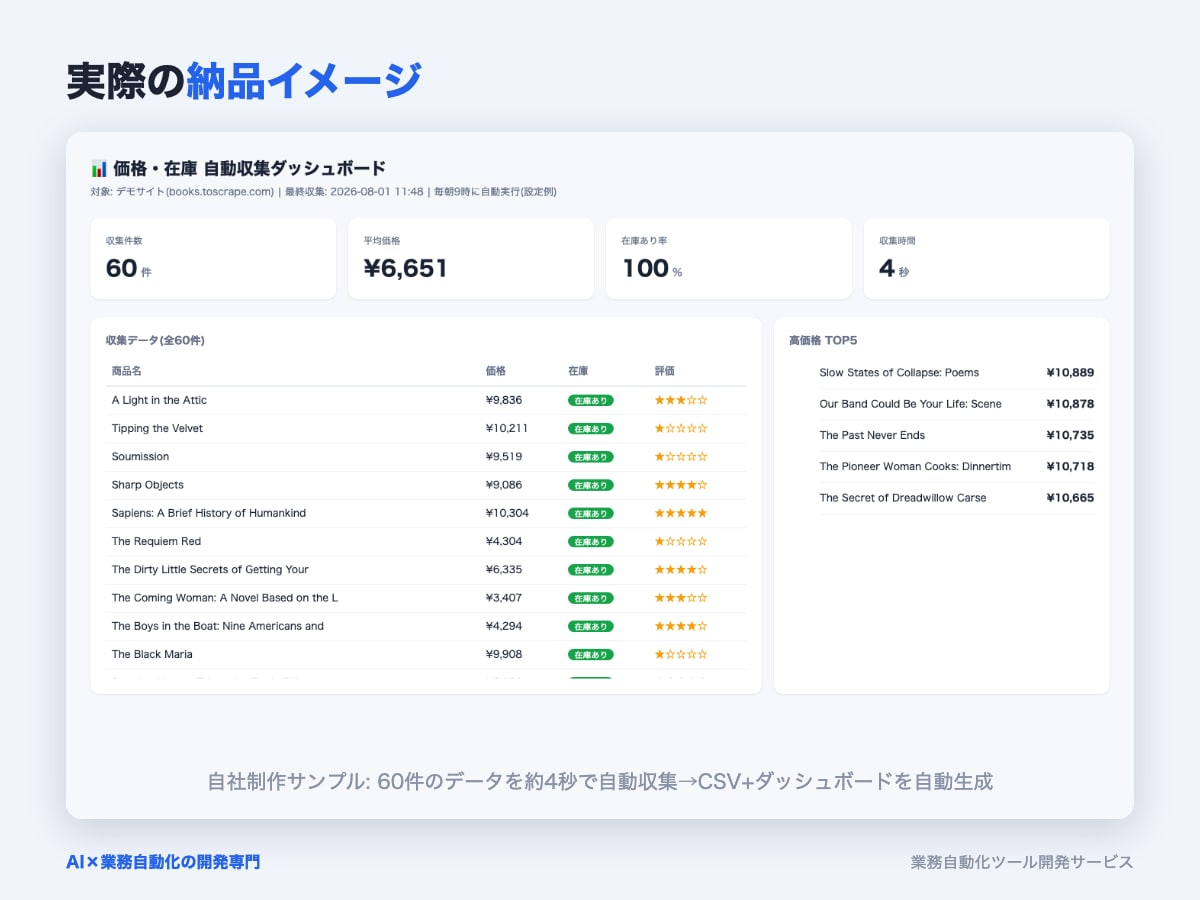Click 在庫あり badge in Soumission row
This screenshot has height=900, width=1200.
point(591,457)
